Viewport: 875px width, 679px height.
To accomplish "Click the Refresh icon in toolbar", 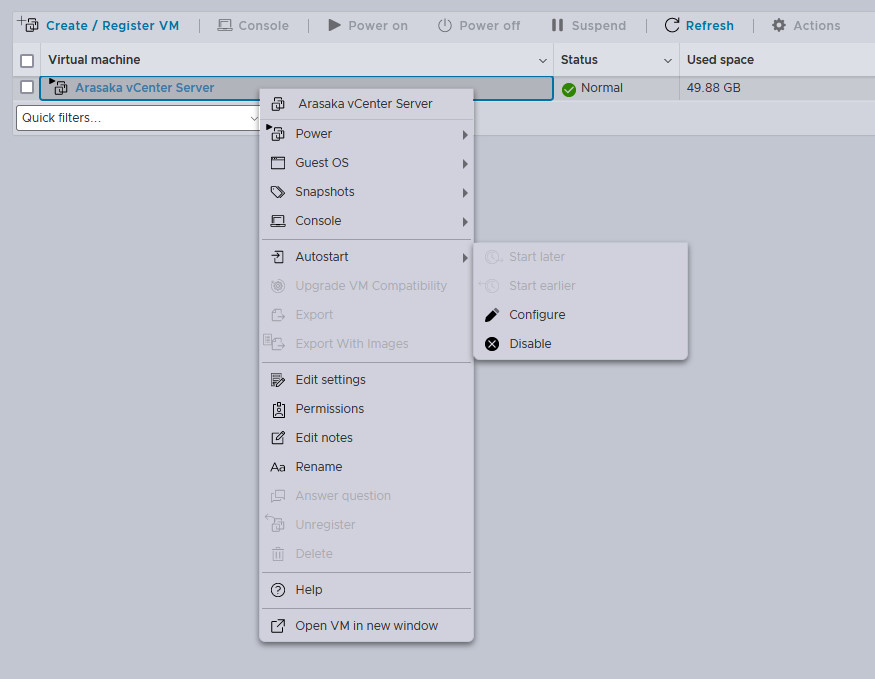I will click(672, 25).
